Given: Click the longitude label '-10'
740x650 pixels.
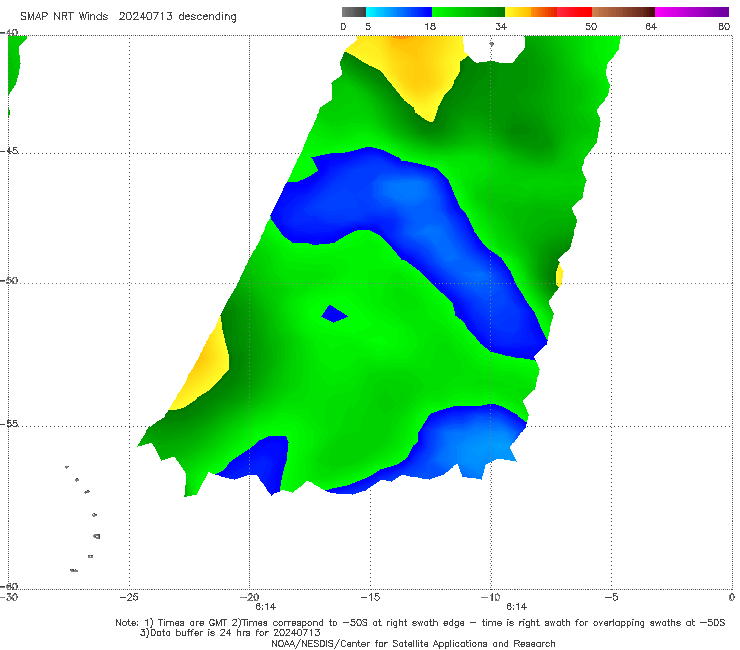Looking at the screenshot, I should pyautogui.click(x=490, y=597).
